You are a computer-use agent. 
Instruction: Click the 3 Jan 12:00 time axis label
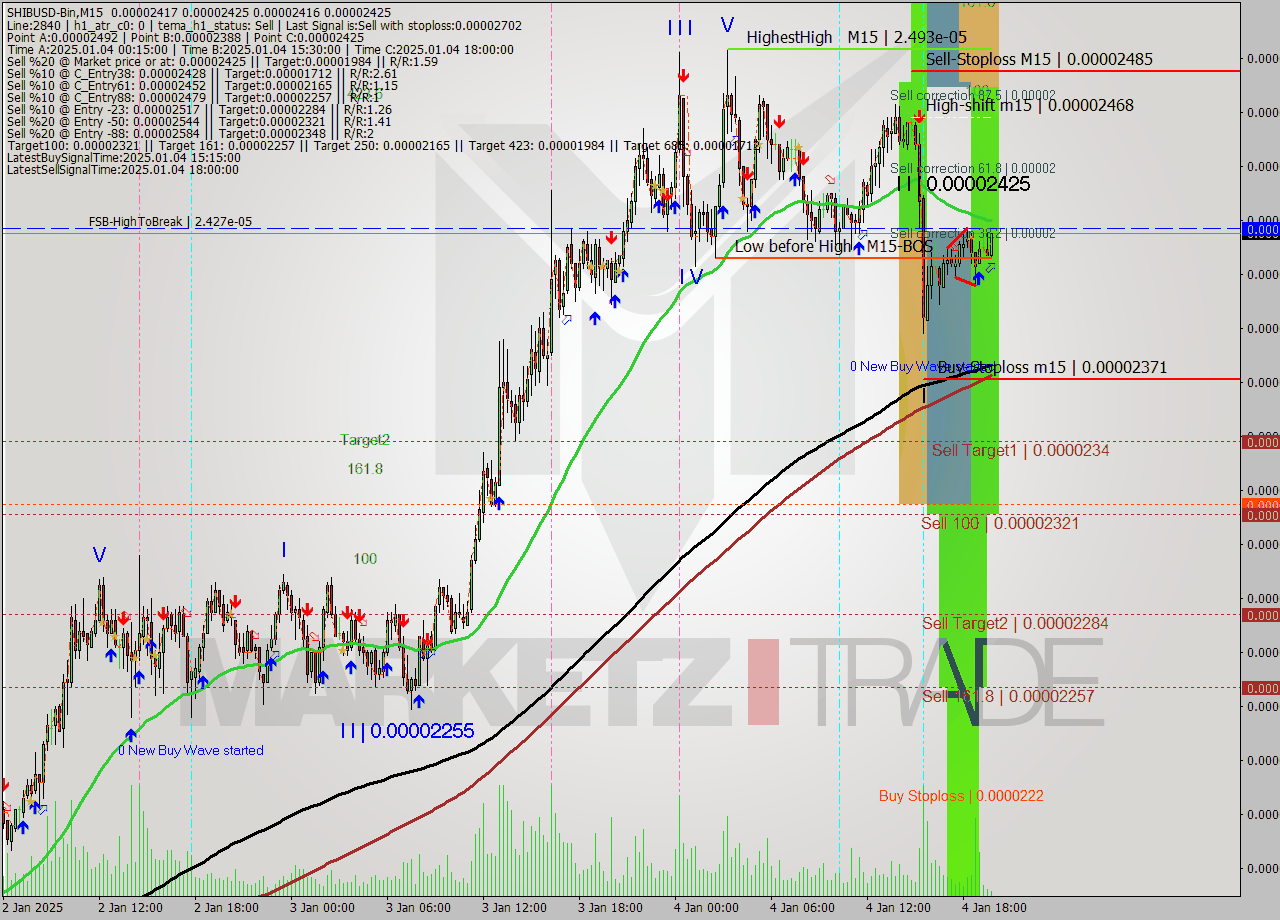(515, 908)
